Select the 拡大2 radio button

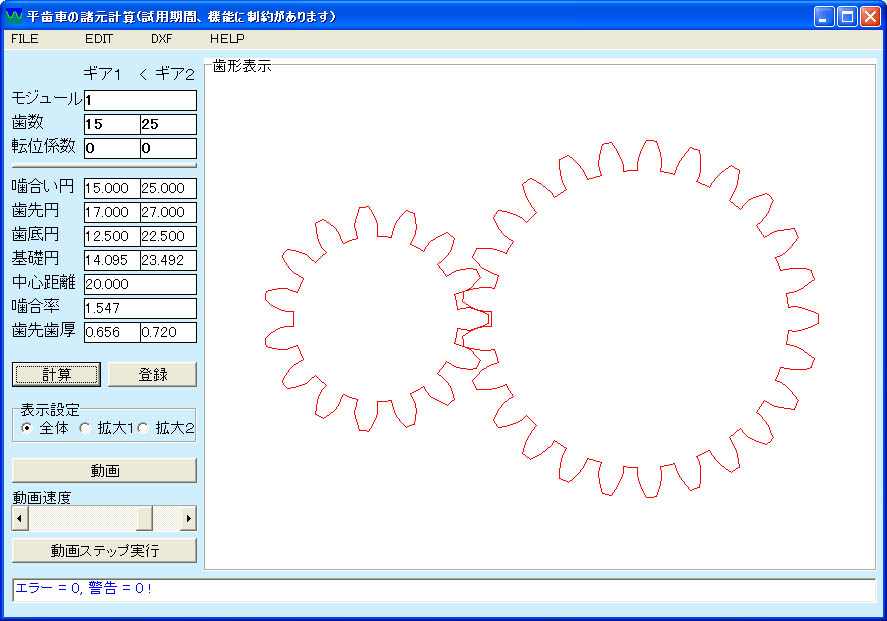click(x=142, y=428)
